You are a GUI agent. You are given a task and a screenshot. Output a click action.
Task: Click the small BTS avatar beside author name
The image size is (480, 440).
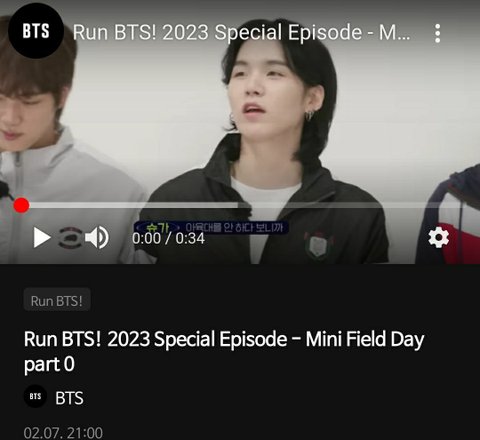[35, 396]
